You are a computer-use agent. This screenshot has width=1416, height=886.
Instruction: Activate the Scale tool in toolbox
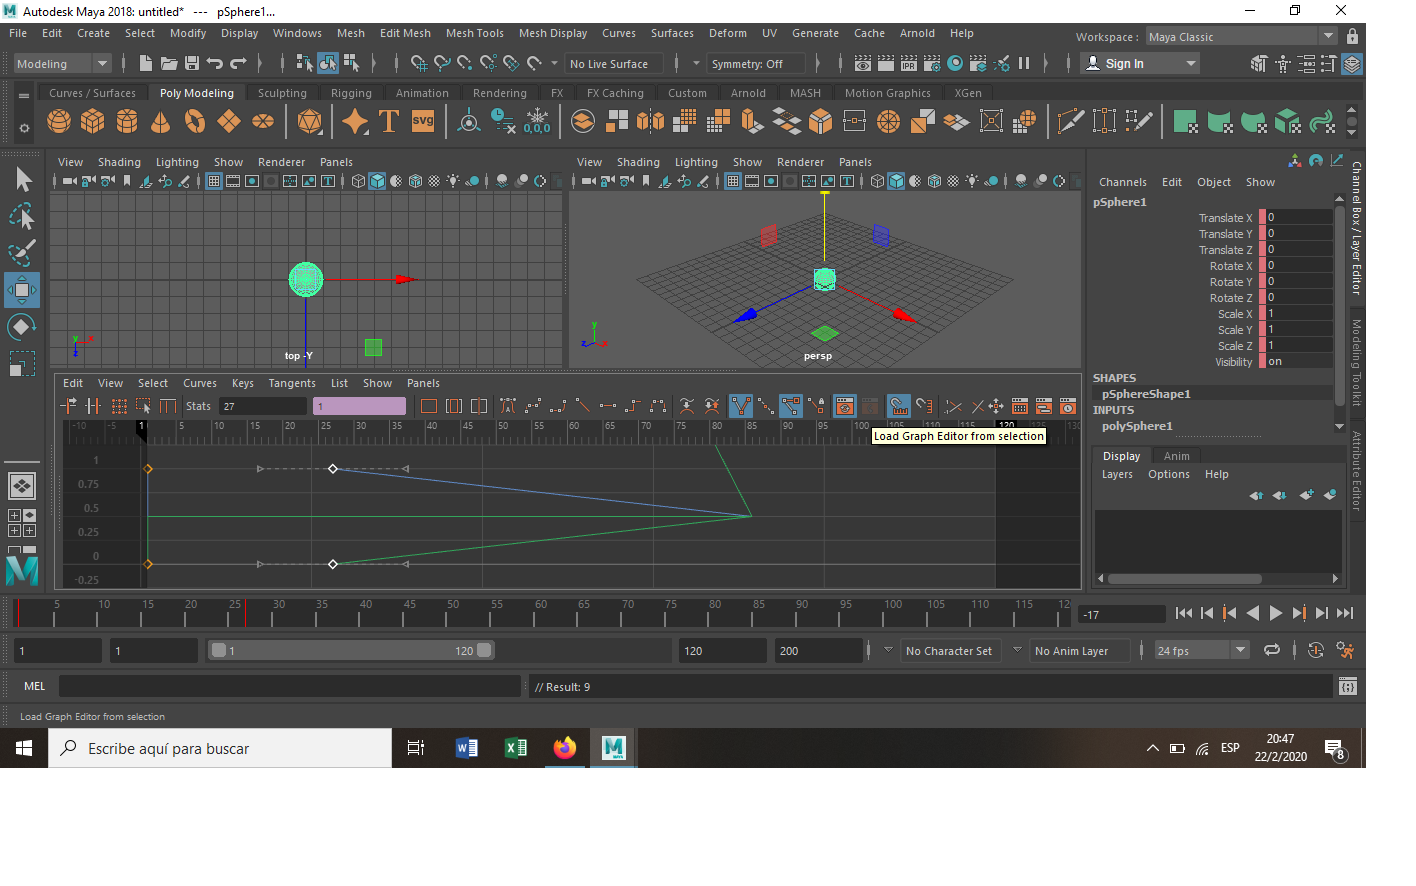22,363
